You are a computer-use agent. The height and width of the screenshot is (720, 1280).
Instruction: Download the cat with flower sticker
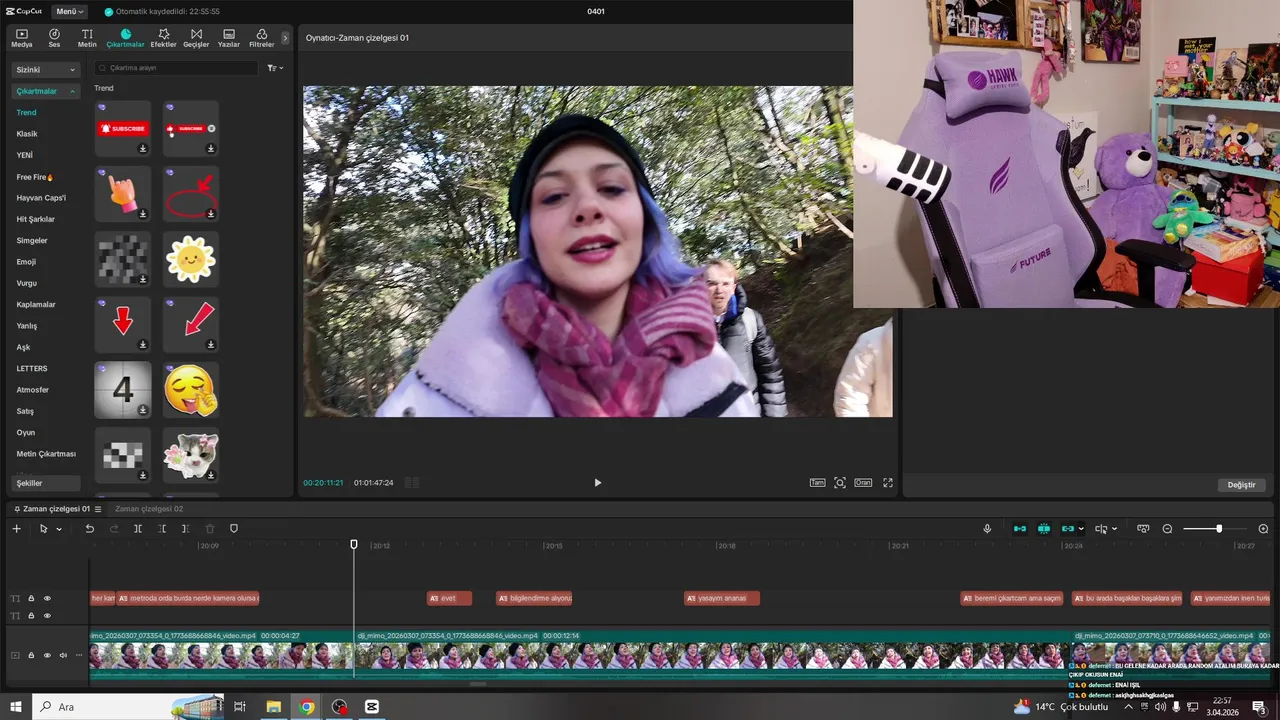(x=211, y=475)
